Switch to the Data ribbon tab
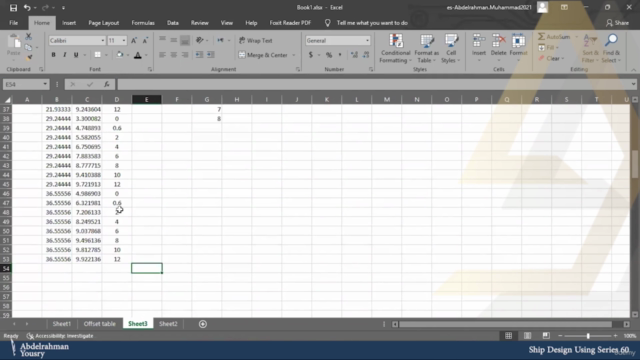The height and width of the screenshot is (360, 640). pyautogui.click(x=173, y=23)
